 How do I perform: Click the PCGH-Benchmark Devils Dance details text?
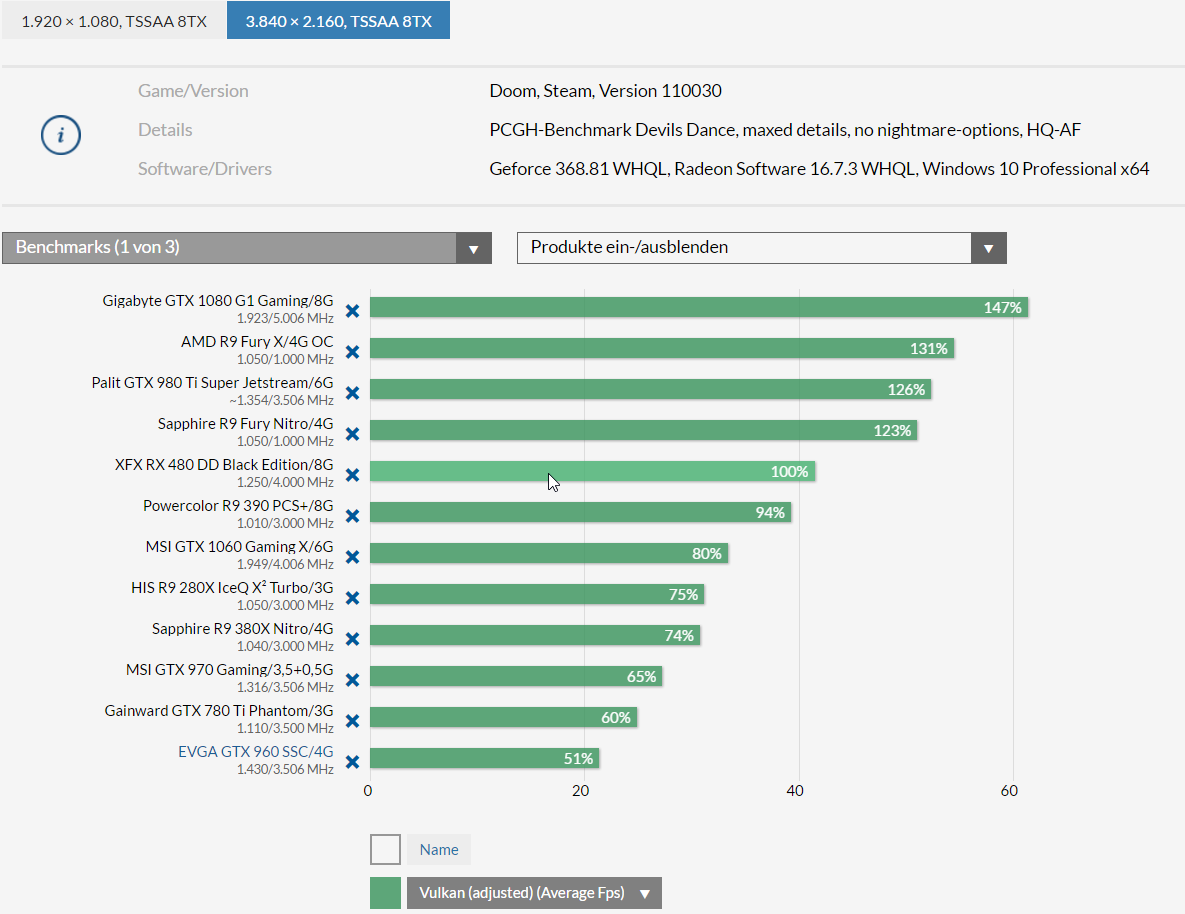(785, 130)
